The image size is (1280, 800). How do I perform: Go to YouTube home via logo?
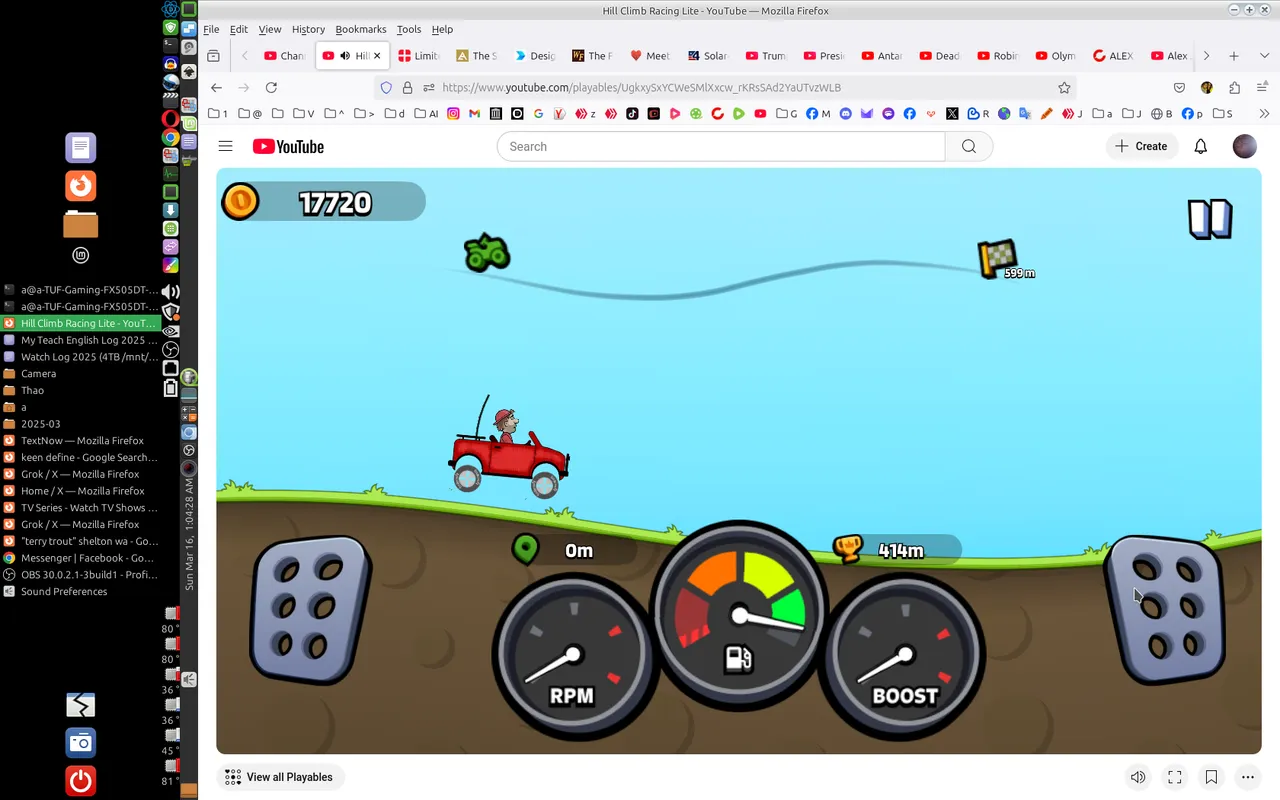click(x=288, y=147)
